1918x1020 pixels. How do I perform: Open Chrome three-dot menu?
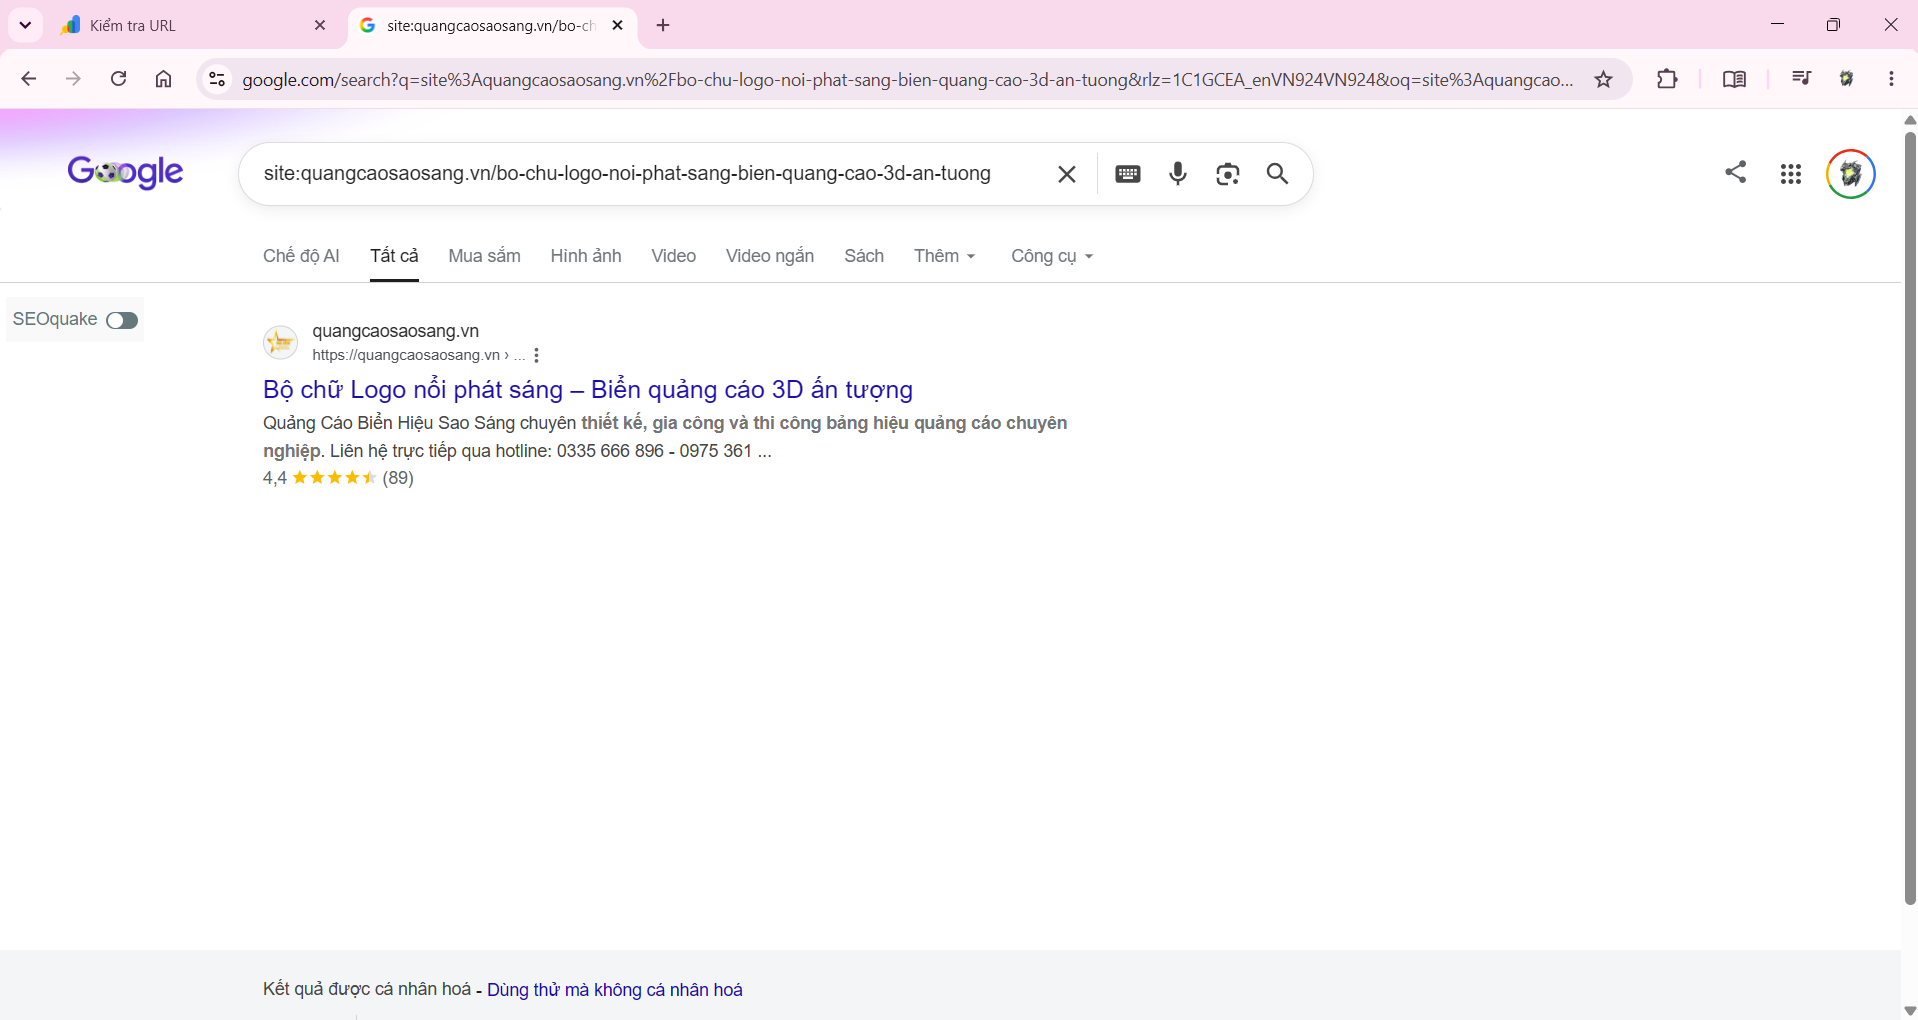1891,78
